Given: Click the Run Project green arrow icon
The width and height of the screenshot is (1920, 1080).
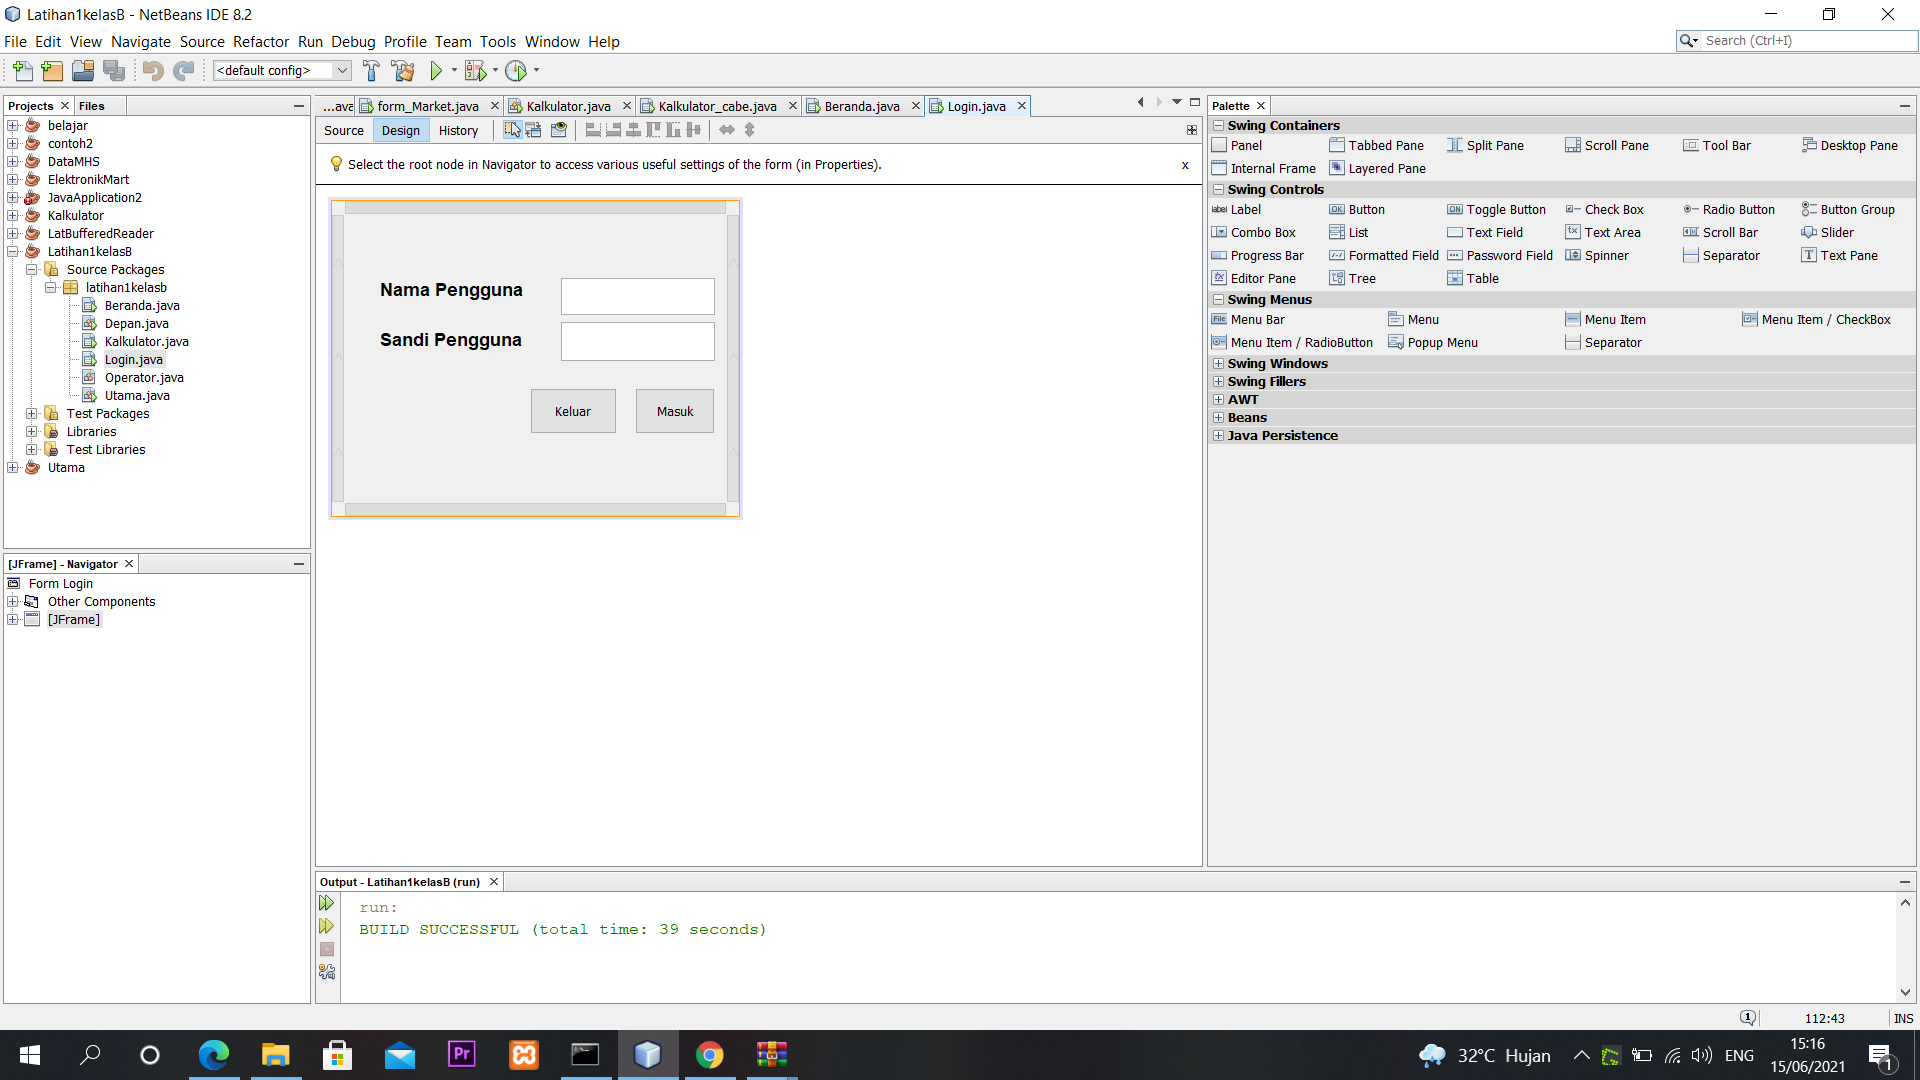Looking at the screenshot, I should coord(438,70).
